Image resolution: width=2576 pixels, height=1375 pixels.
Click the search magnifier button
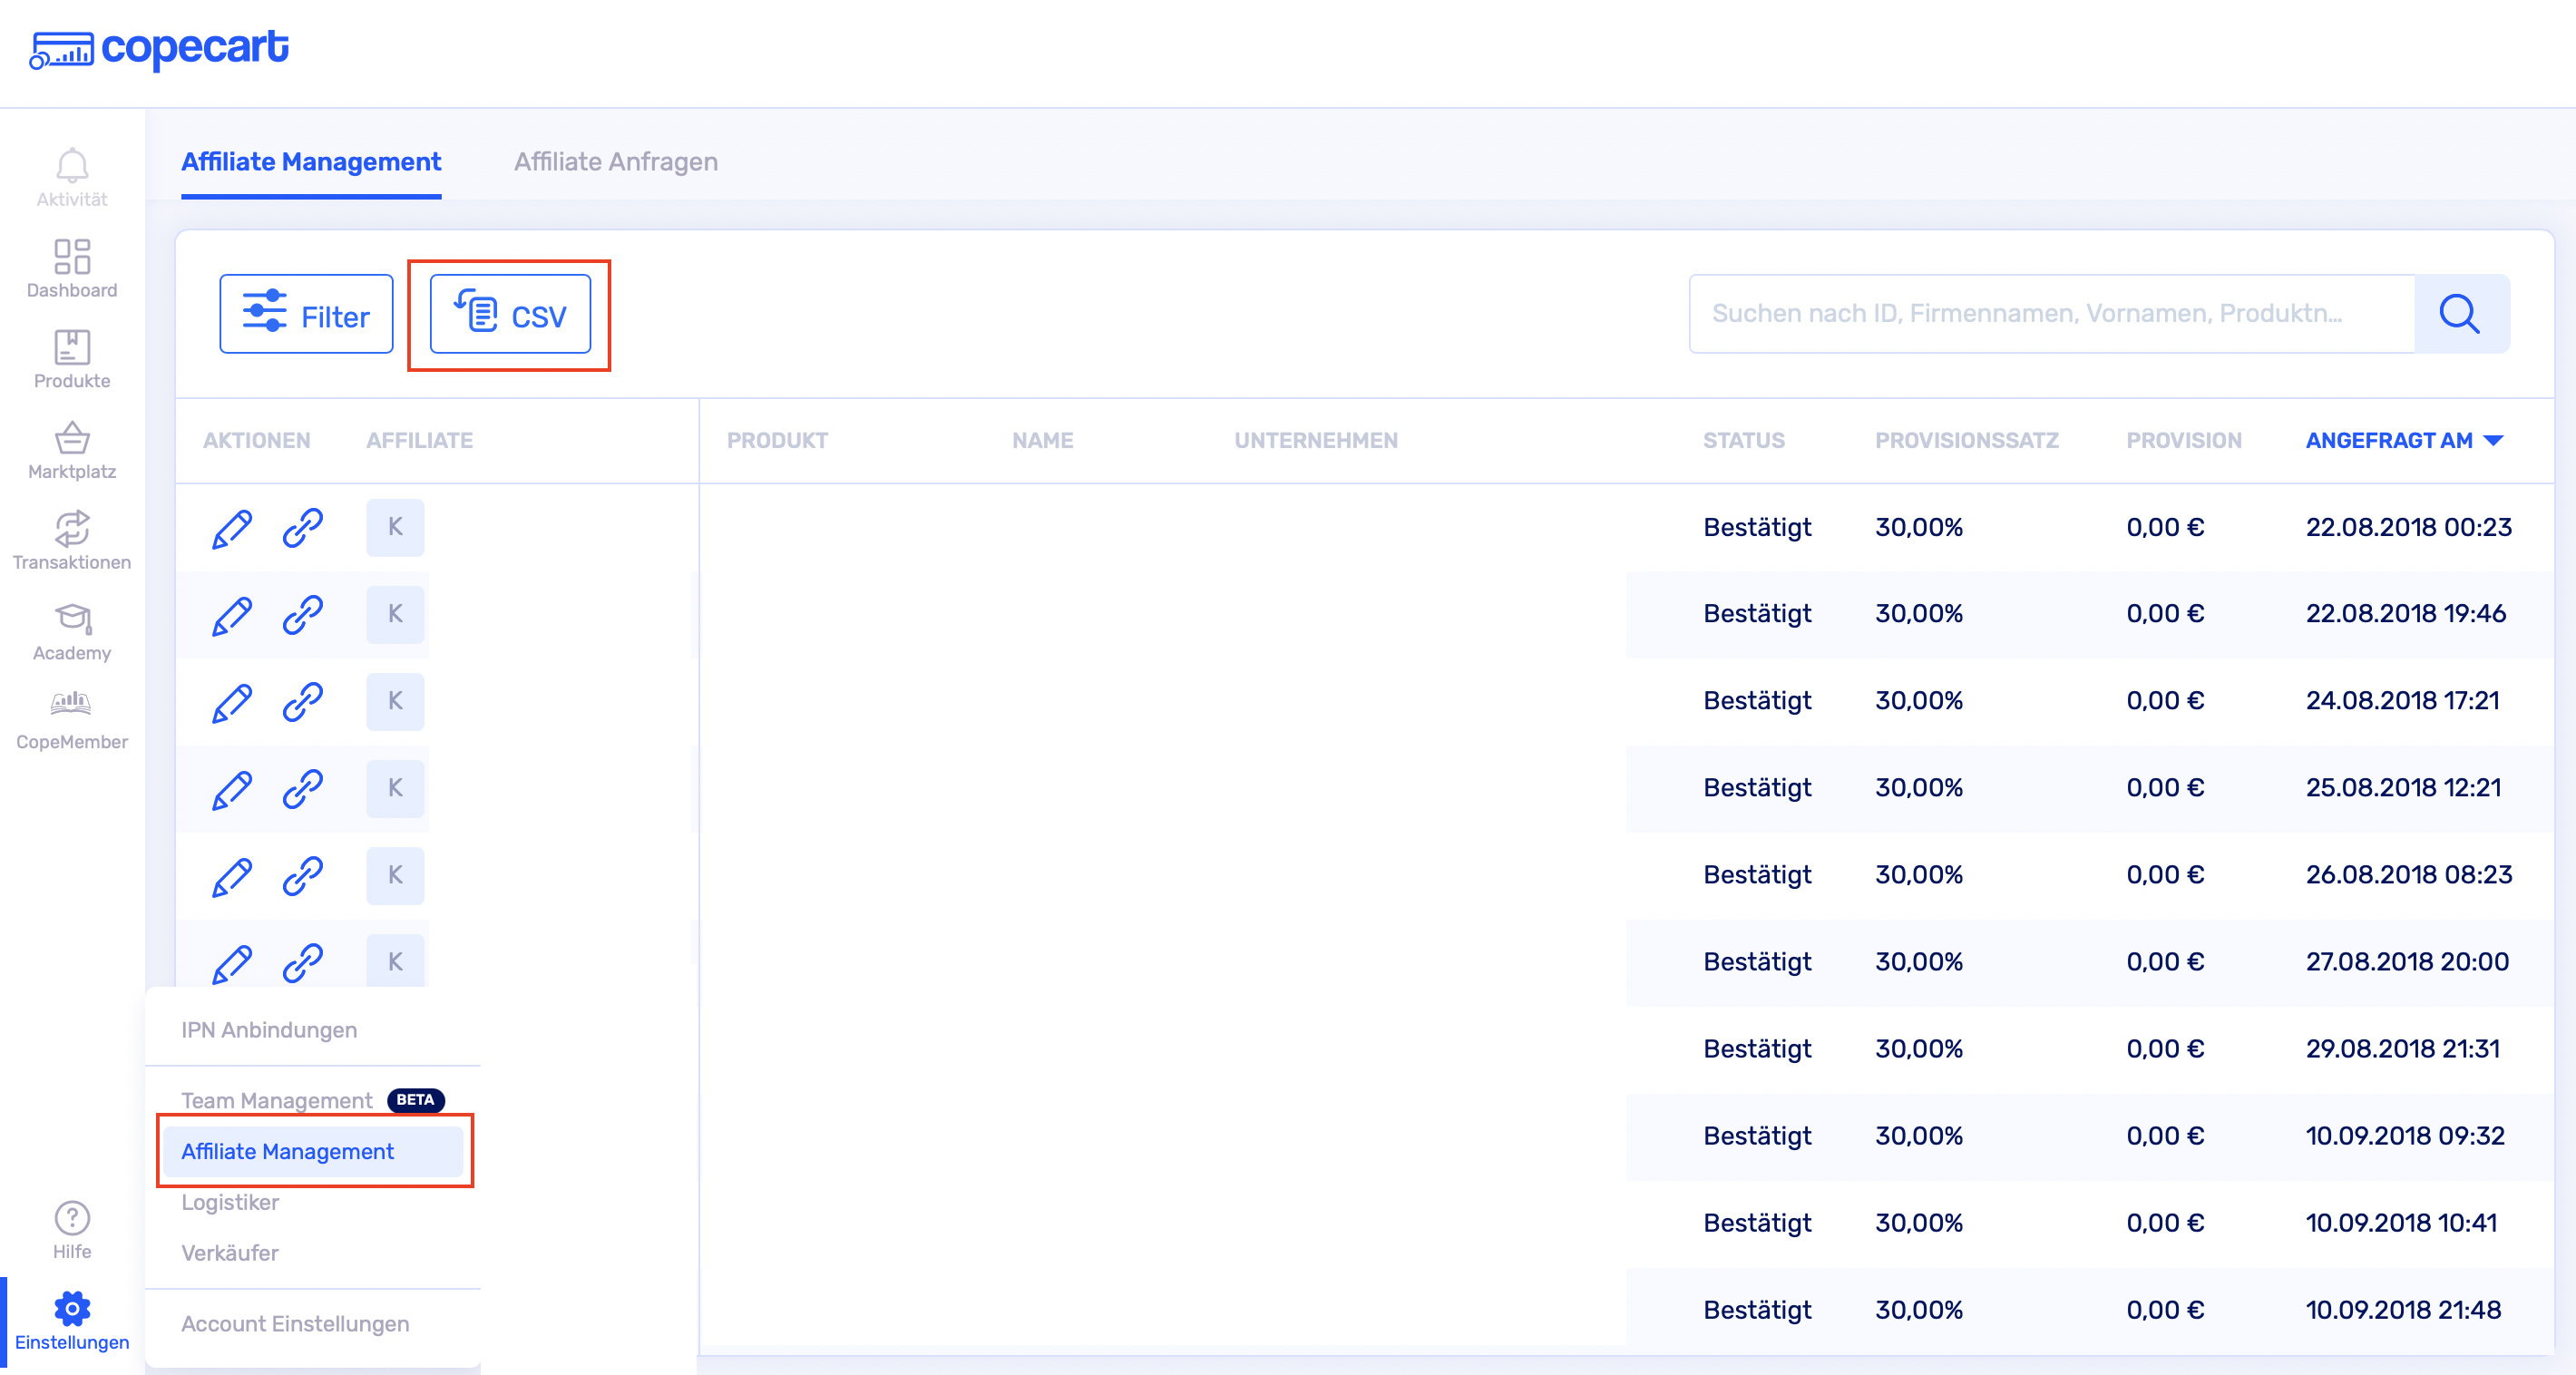click(2459, 314)
